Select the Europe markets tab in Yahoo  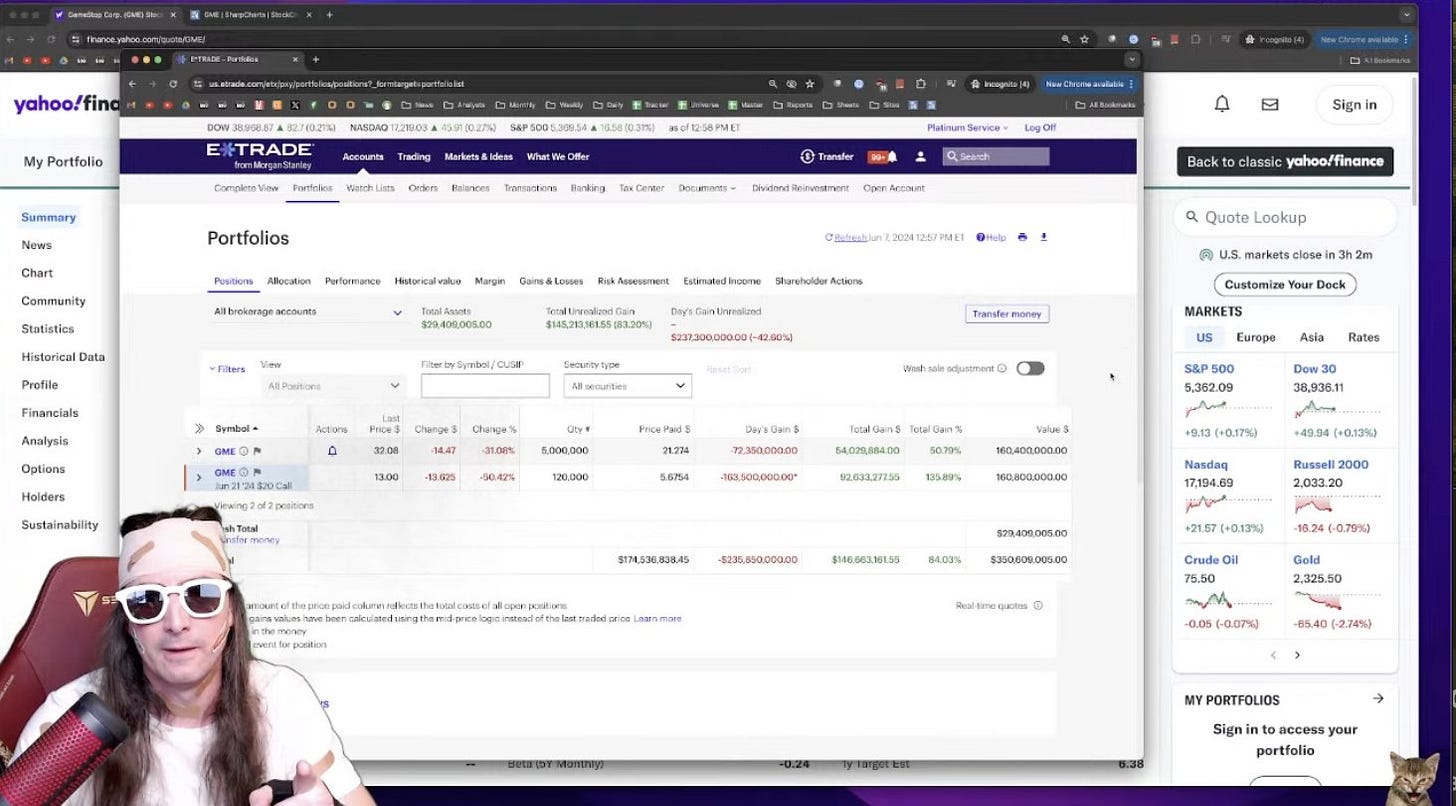click(x=1255, y=338)
